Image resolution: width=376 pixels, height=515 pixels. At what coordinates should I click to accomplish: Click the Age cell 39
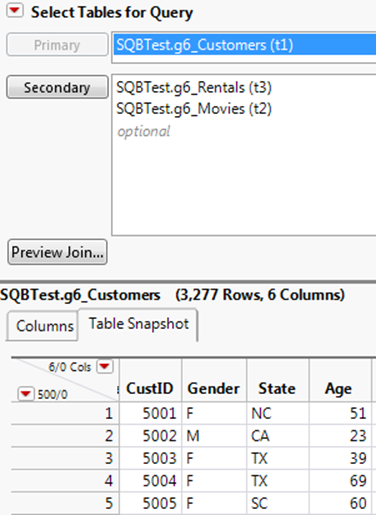340,458
